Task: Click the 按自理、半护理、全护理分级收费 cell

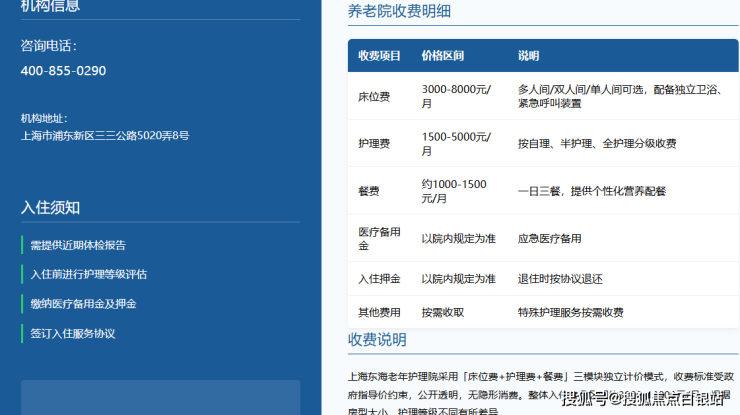Action: click(597, 144)
